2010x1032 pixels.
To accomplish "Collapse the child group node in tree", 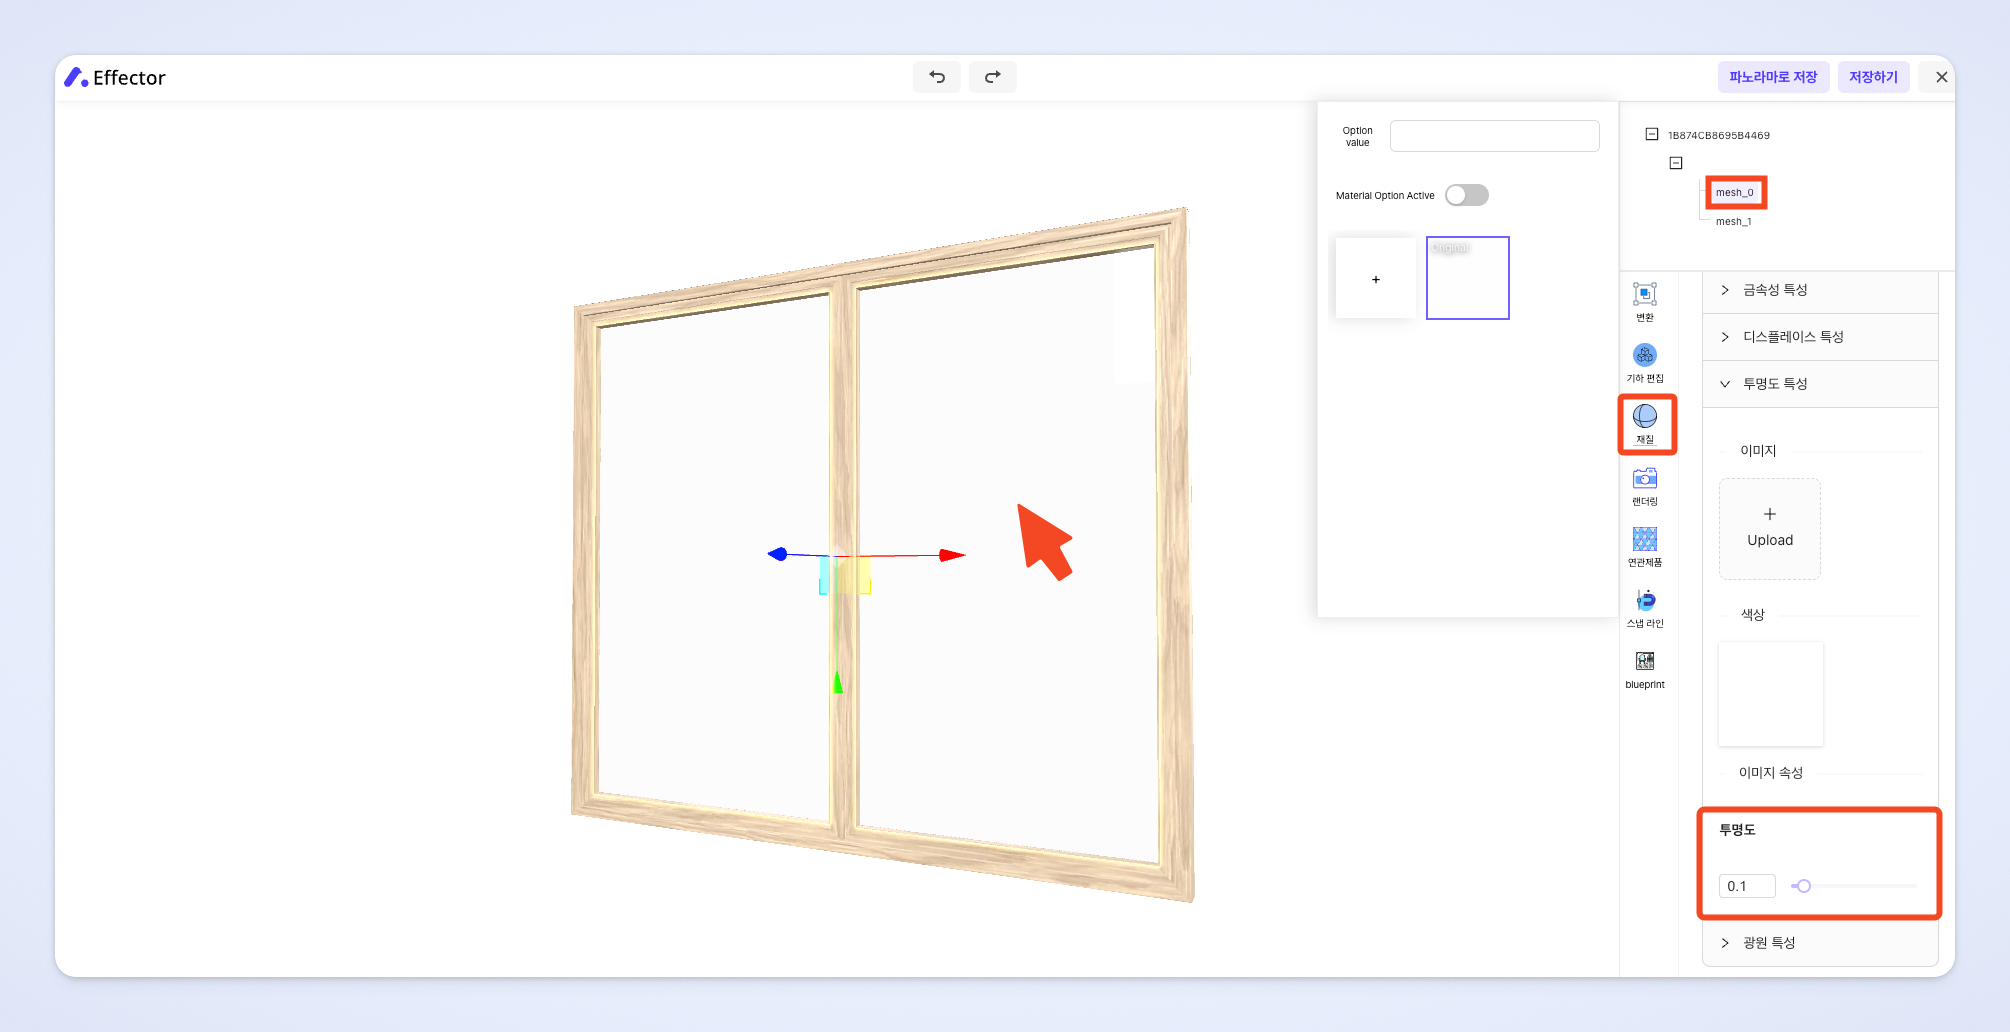I will (1676, 163).
